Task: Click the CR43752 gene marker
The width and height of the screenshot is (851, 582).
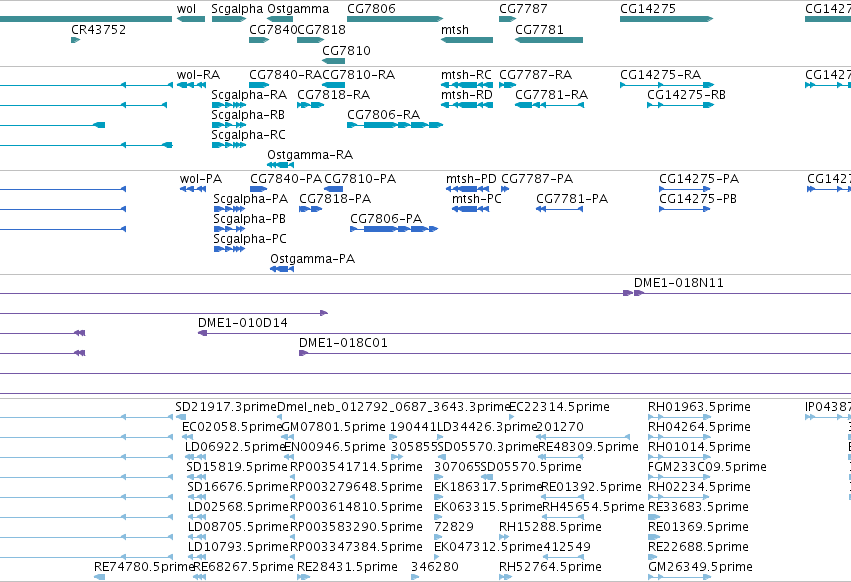Action: [x=75, y=40]
